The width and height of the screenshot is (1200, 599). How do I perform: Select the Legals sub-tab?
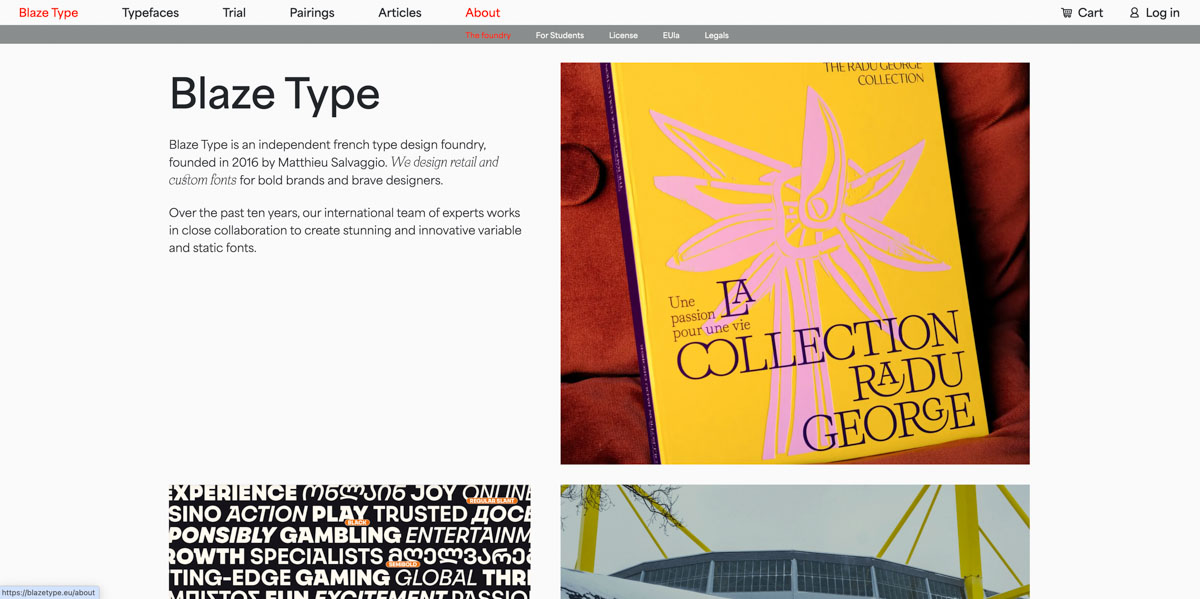click(x=716, y=35)
